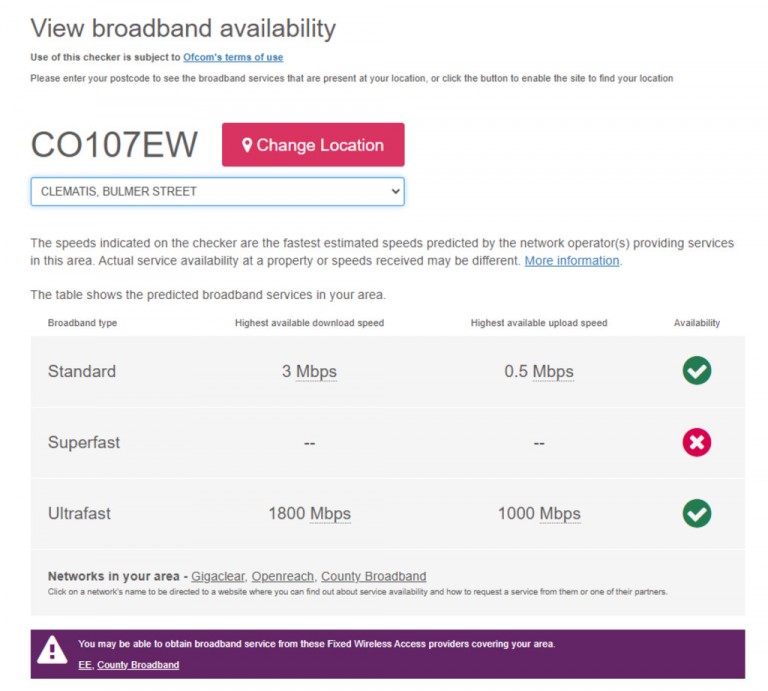This screenshot has width=768, height=691.
Task: Open County Broadband link in the purple banner
Action: (138, 665)
